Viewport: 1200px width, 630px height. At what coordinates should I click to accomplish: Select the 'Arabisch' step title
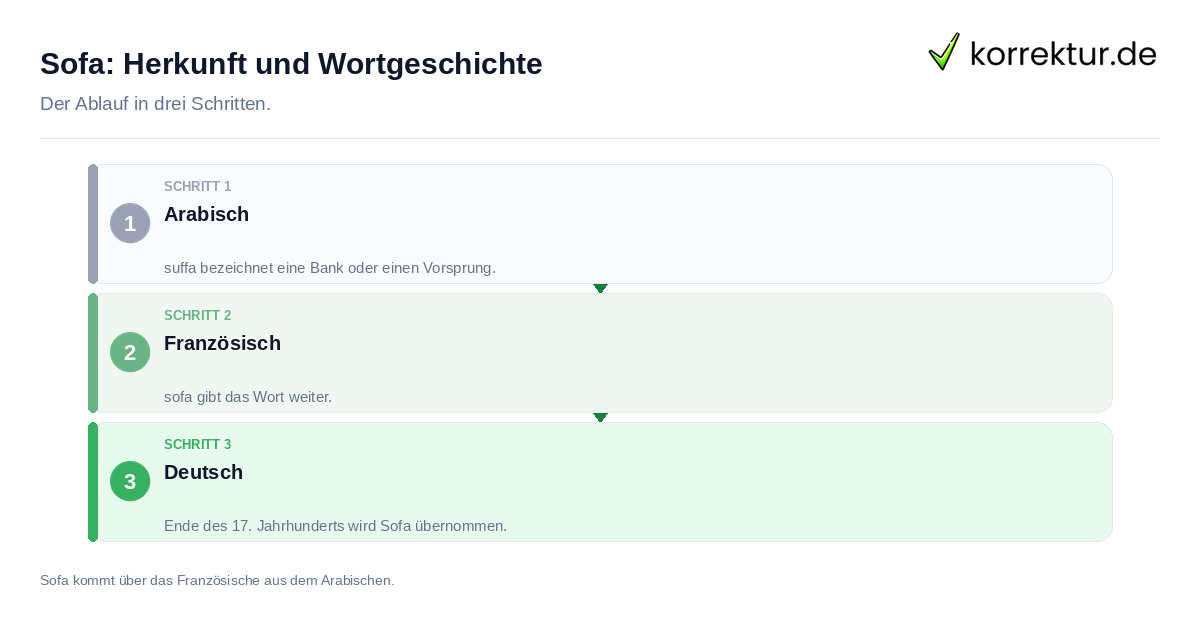click(206, 214)
